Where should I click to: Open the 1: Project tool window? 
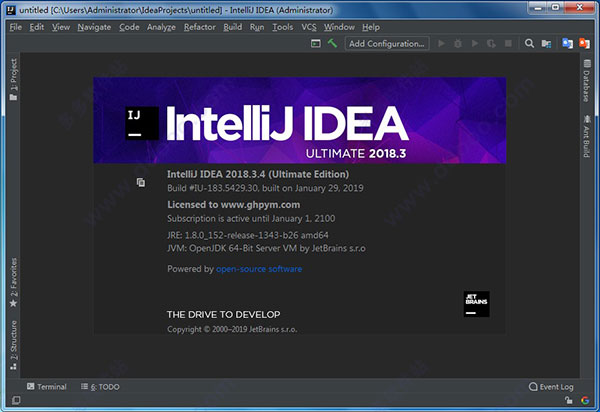[x=13, y=79]
